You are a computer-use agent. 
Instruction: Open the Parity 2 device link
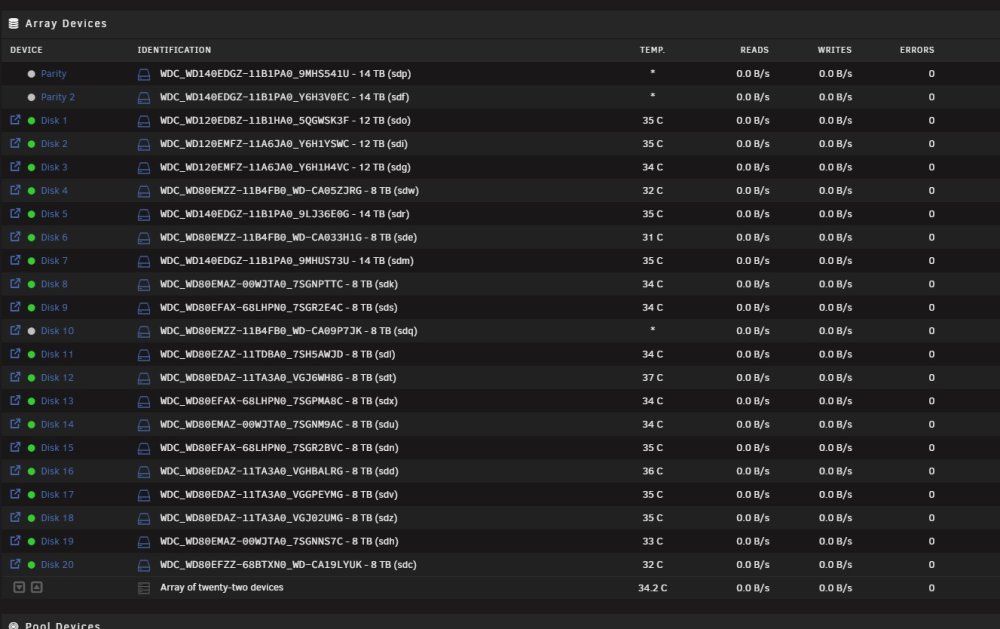tap(58, 97)
